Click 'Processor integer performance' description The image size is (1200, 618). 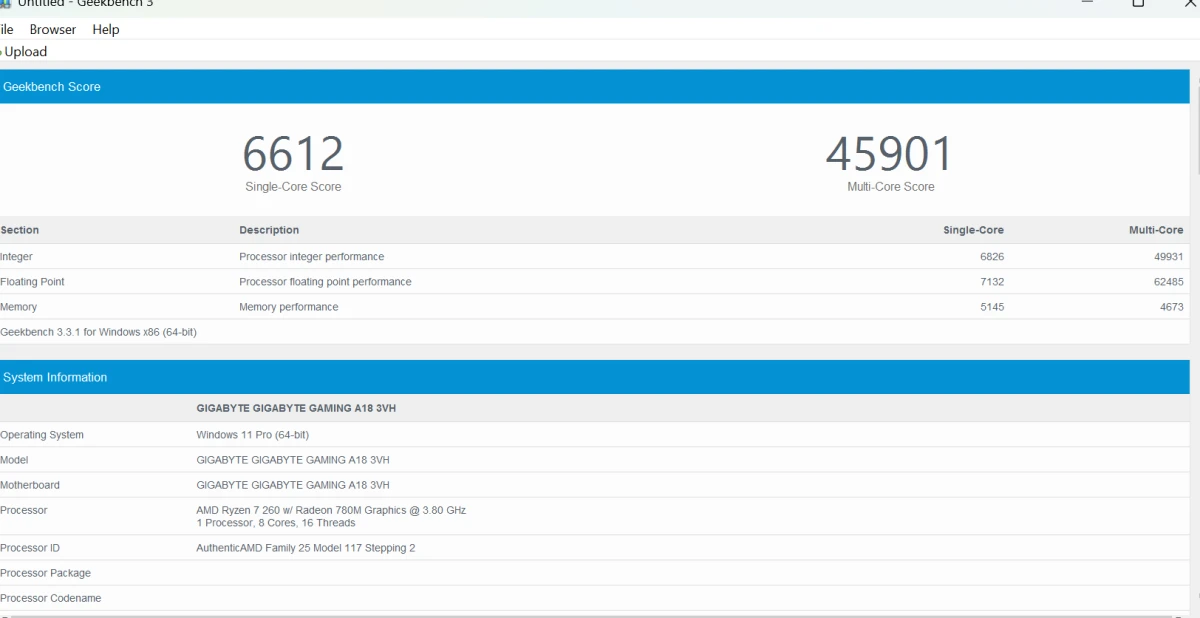point(312,257)
